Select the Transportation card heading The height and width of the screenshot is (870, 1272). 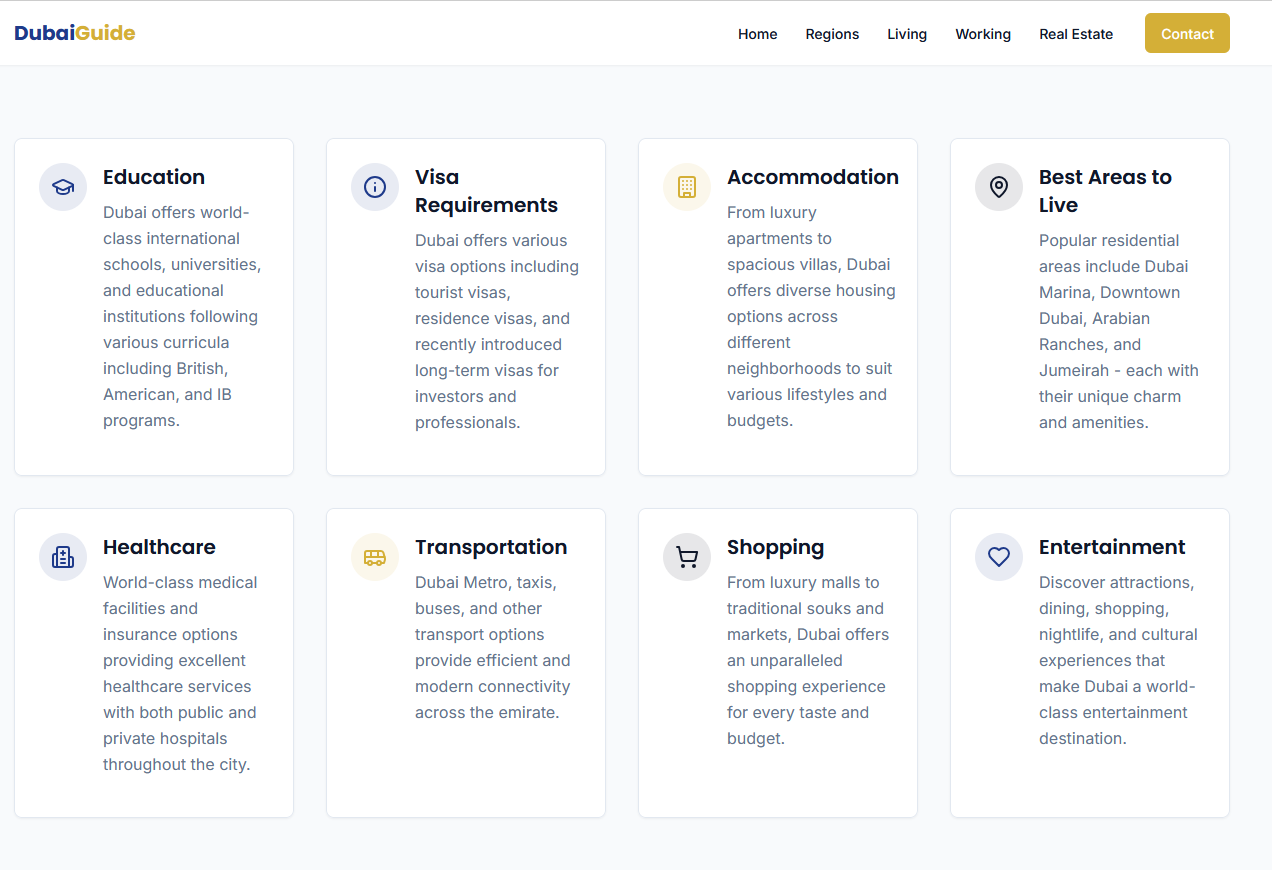[491, 547]
